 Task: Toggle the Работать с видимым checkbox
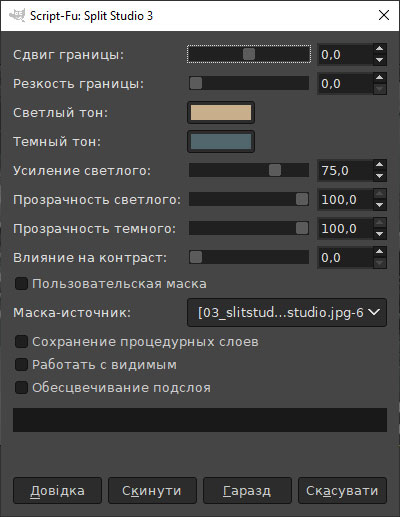(x=21, y=365)
